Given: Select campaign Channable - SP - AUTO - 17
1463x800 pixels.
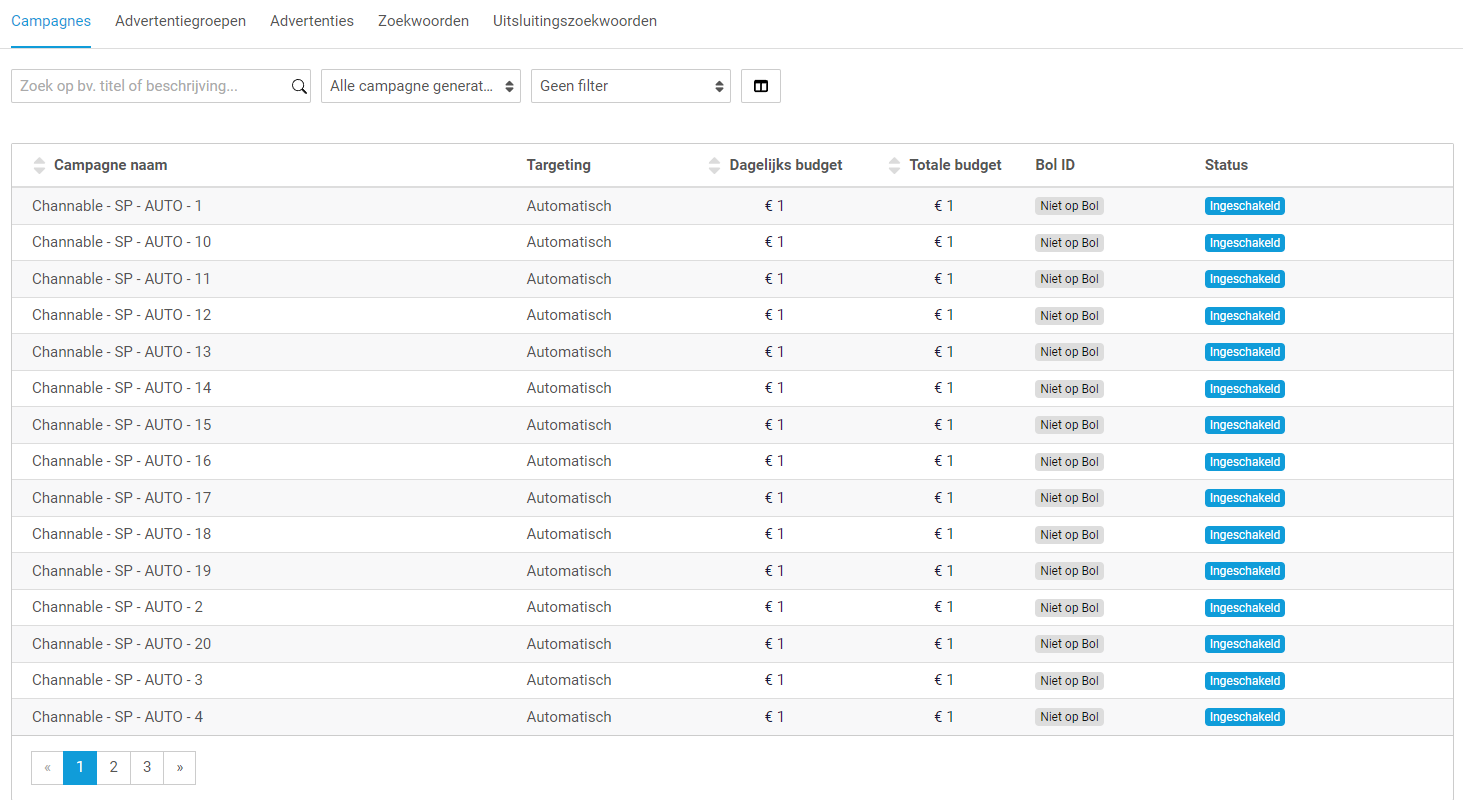Looking at the screenshot, I should click(x=121, y=498).
